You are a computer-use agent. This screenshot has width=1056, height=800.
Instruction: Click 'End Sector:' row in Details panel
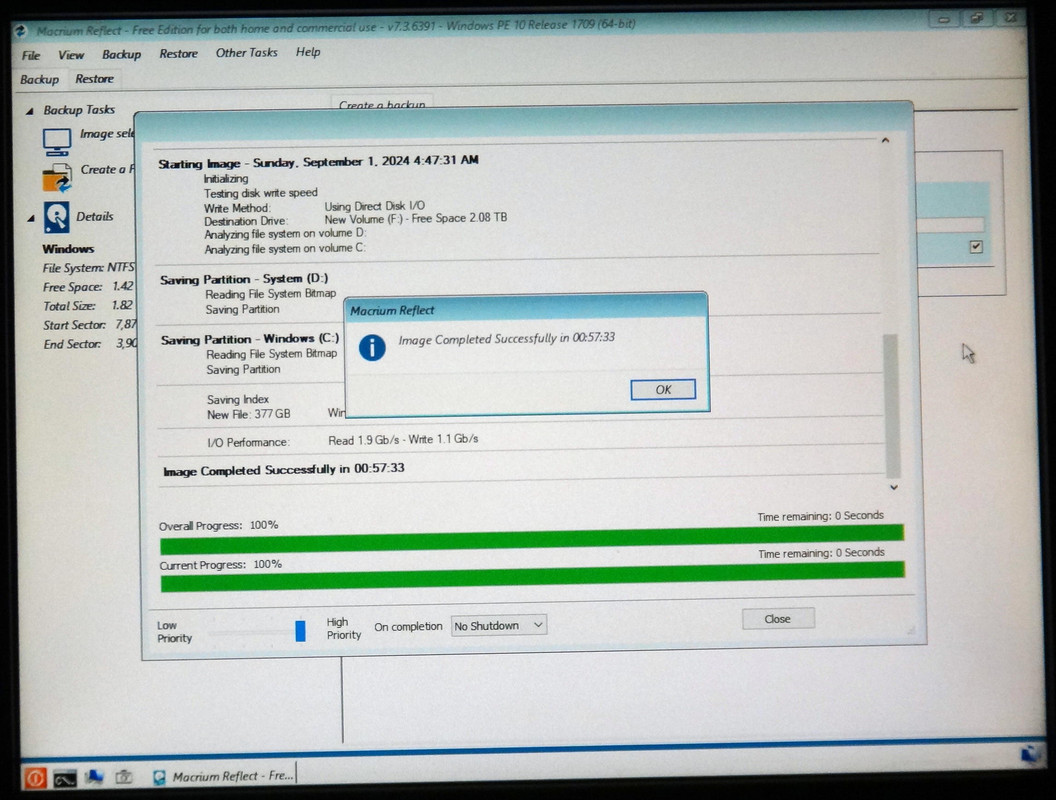[x=90, y=344]
